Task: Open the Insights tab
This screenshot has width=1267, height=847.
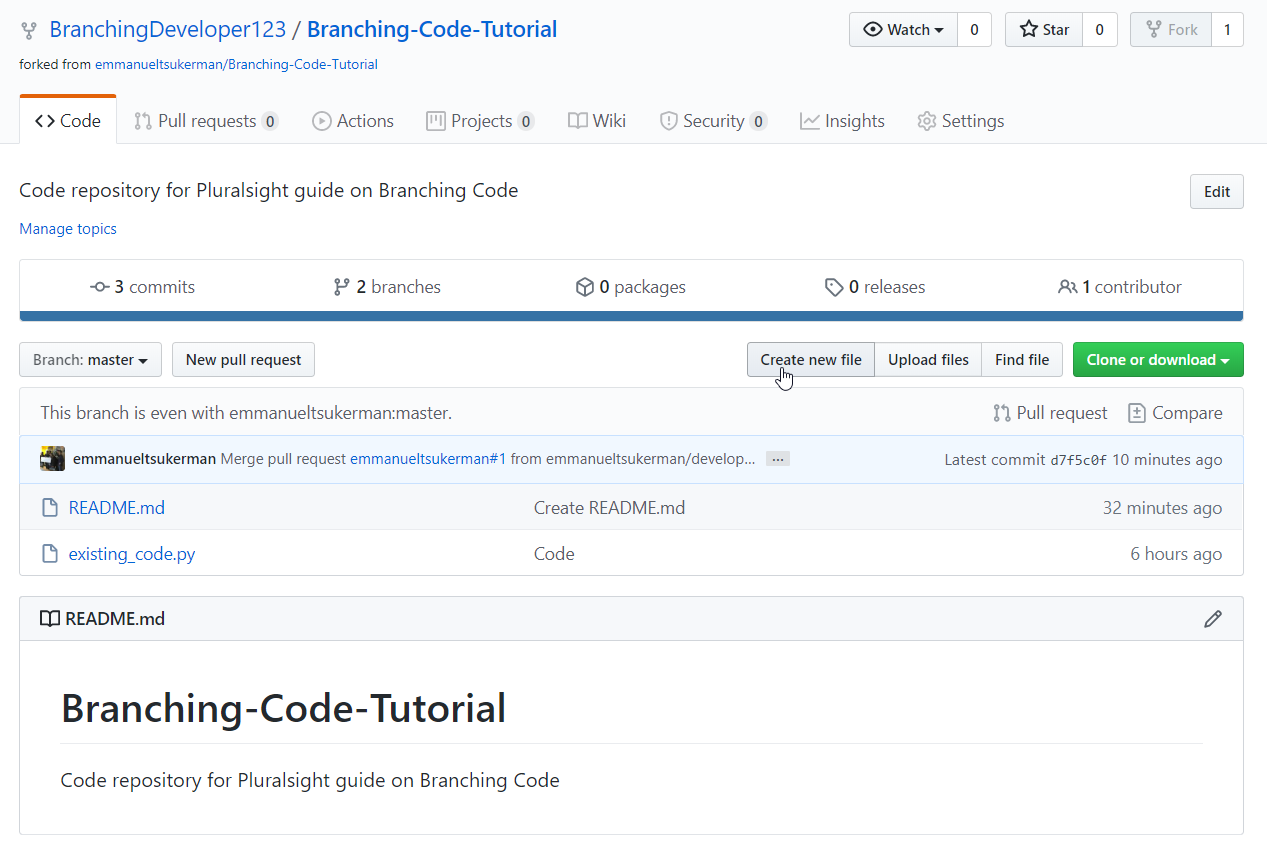Action: point(842,121)
